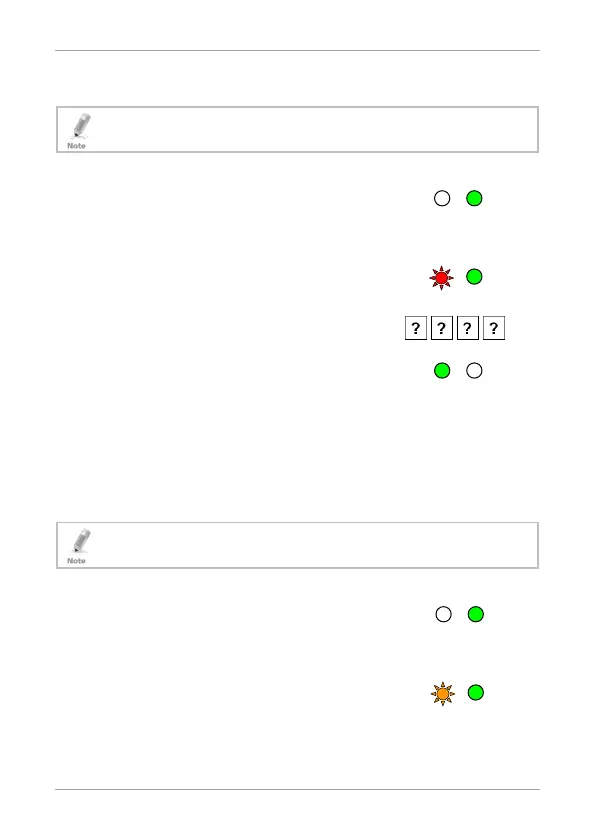Click the unlit LED circle just under the upper note box

click(442, 198)
